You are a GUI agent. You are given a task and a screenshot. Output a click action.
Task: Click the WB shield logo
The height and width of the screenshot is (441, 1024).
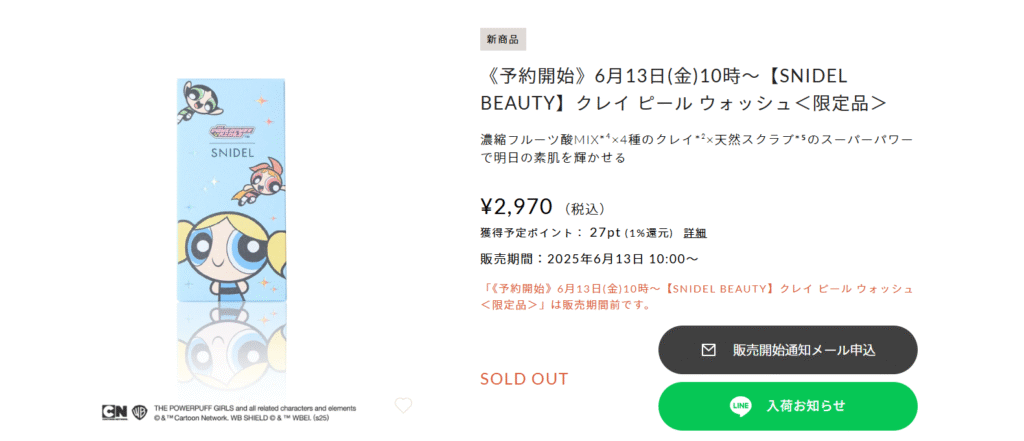[x=136, y=411]
